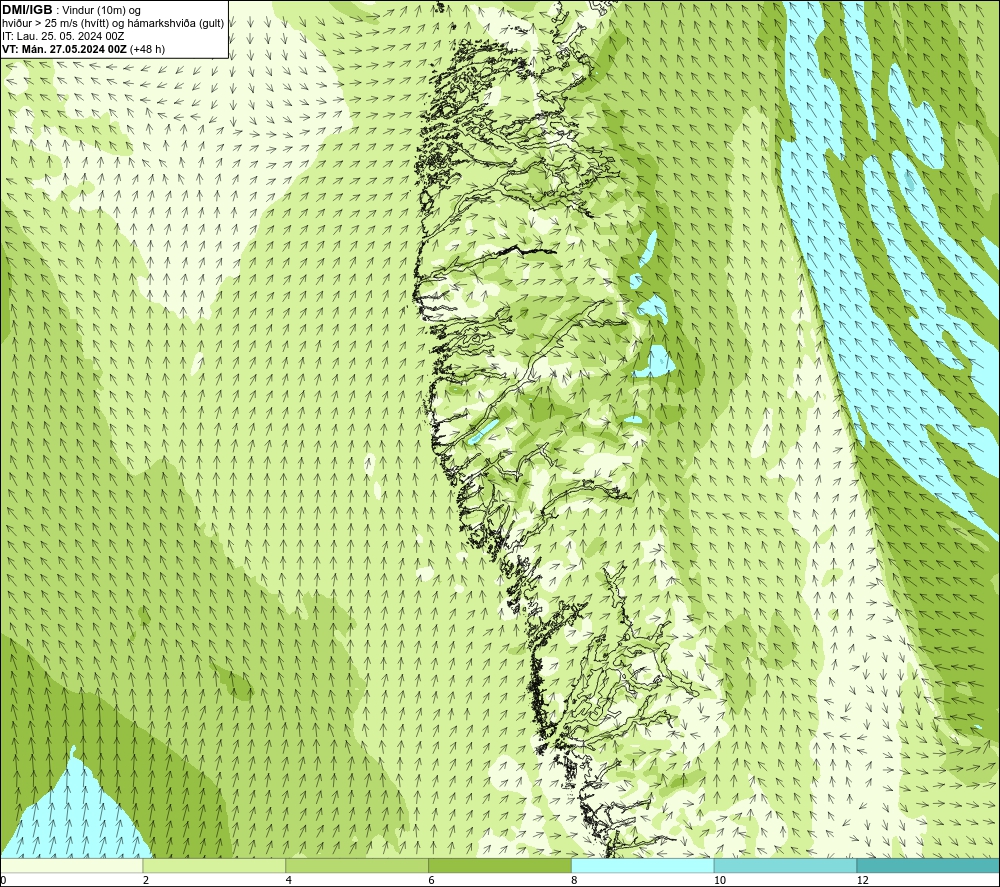Click the '(+48 h)' forecast offset text
1000x887 pixels.
pos(147,49)
